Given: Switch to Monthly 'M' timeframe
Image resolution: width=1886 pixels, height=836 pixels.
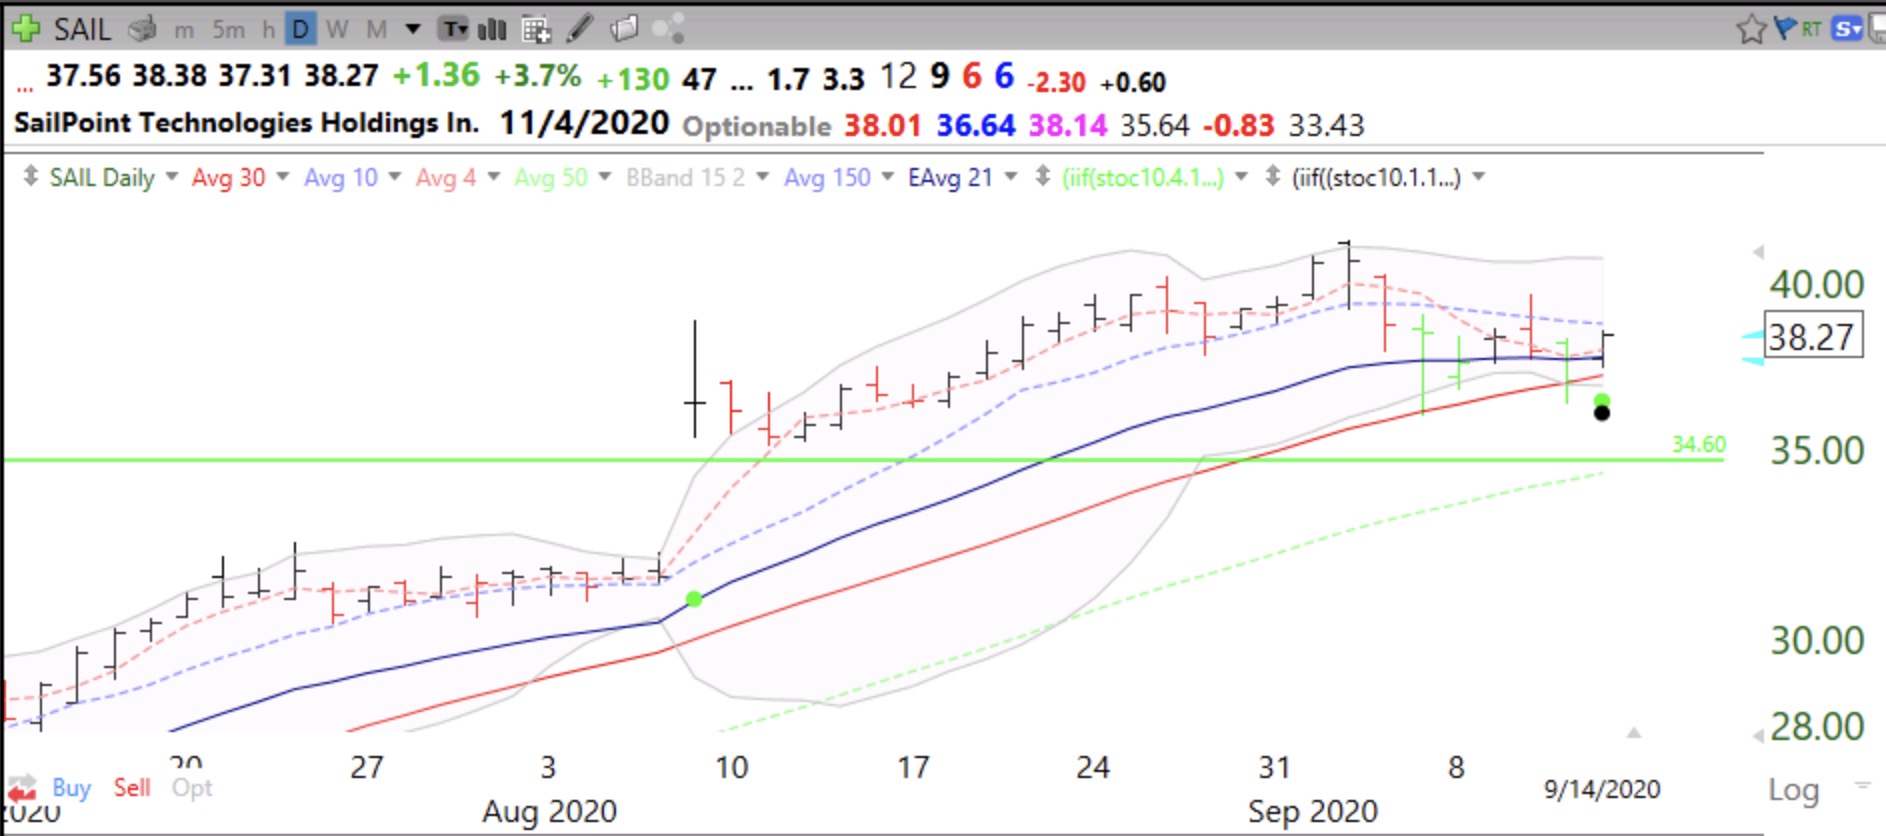Looking at the screenshot, I should 376,30.
